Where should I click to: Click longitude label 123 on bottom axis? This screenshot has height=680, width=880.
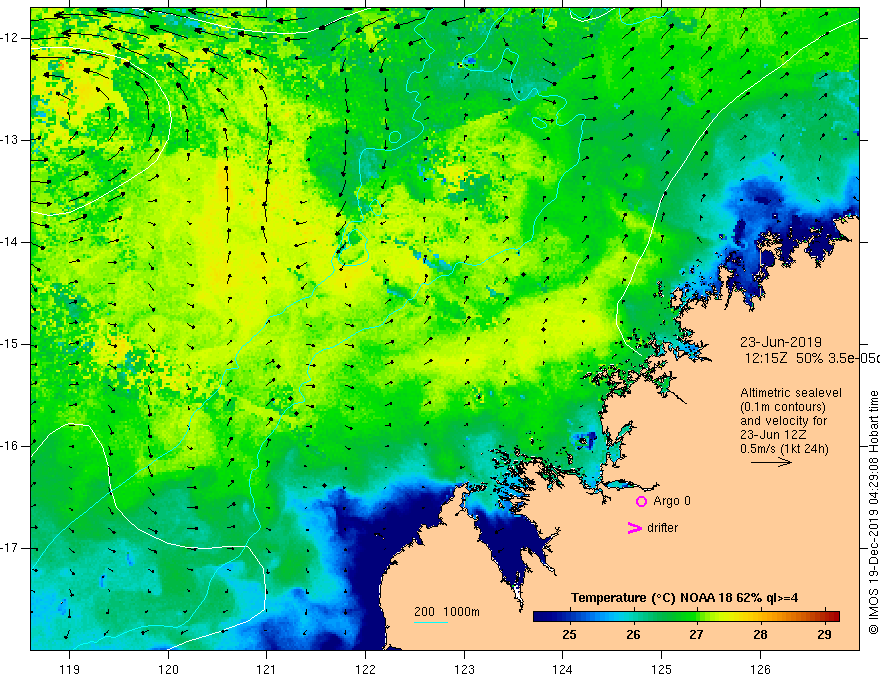(x=464, y=669)
